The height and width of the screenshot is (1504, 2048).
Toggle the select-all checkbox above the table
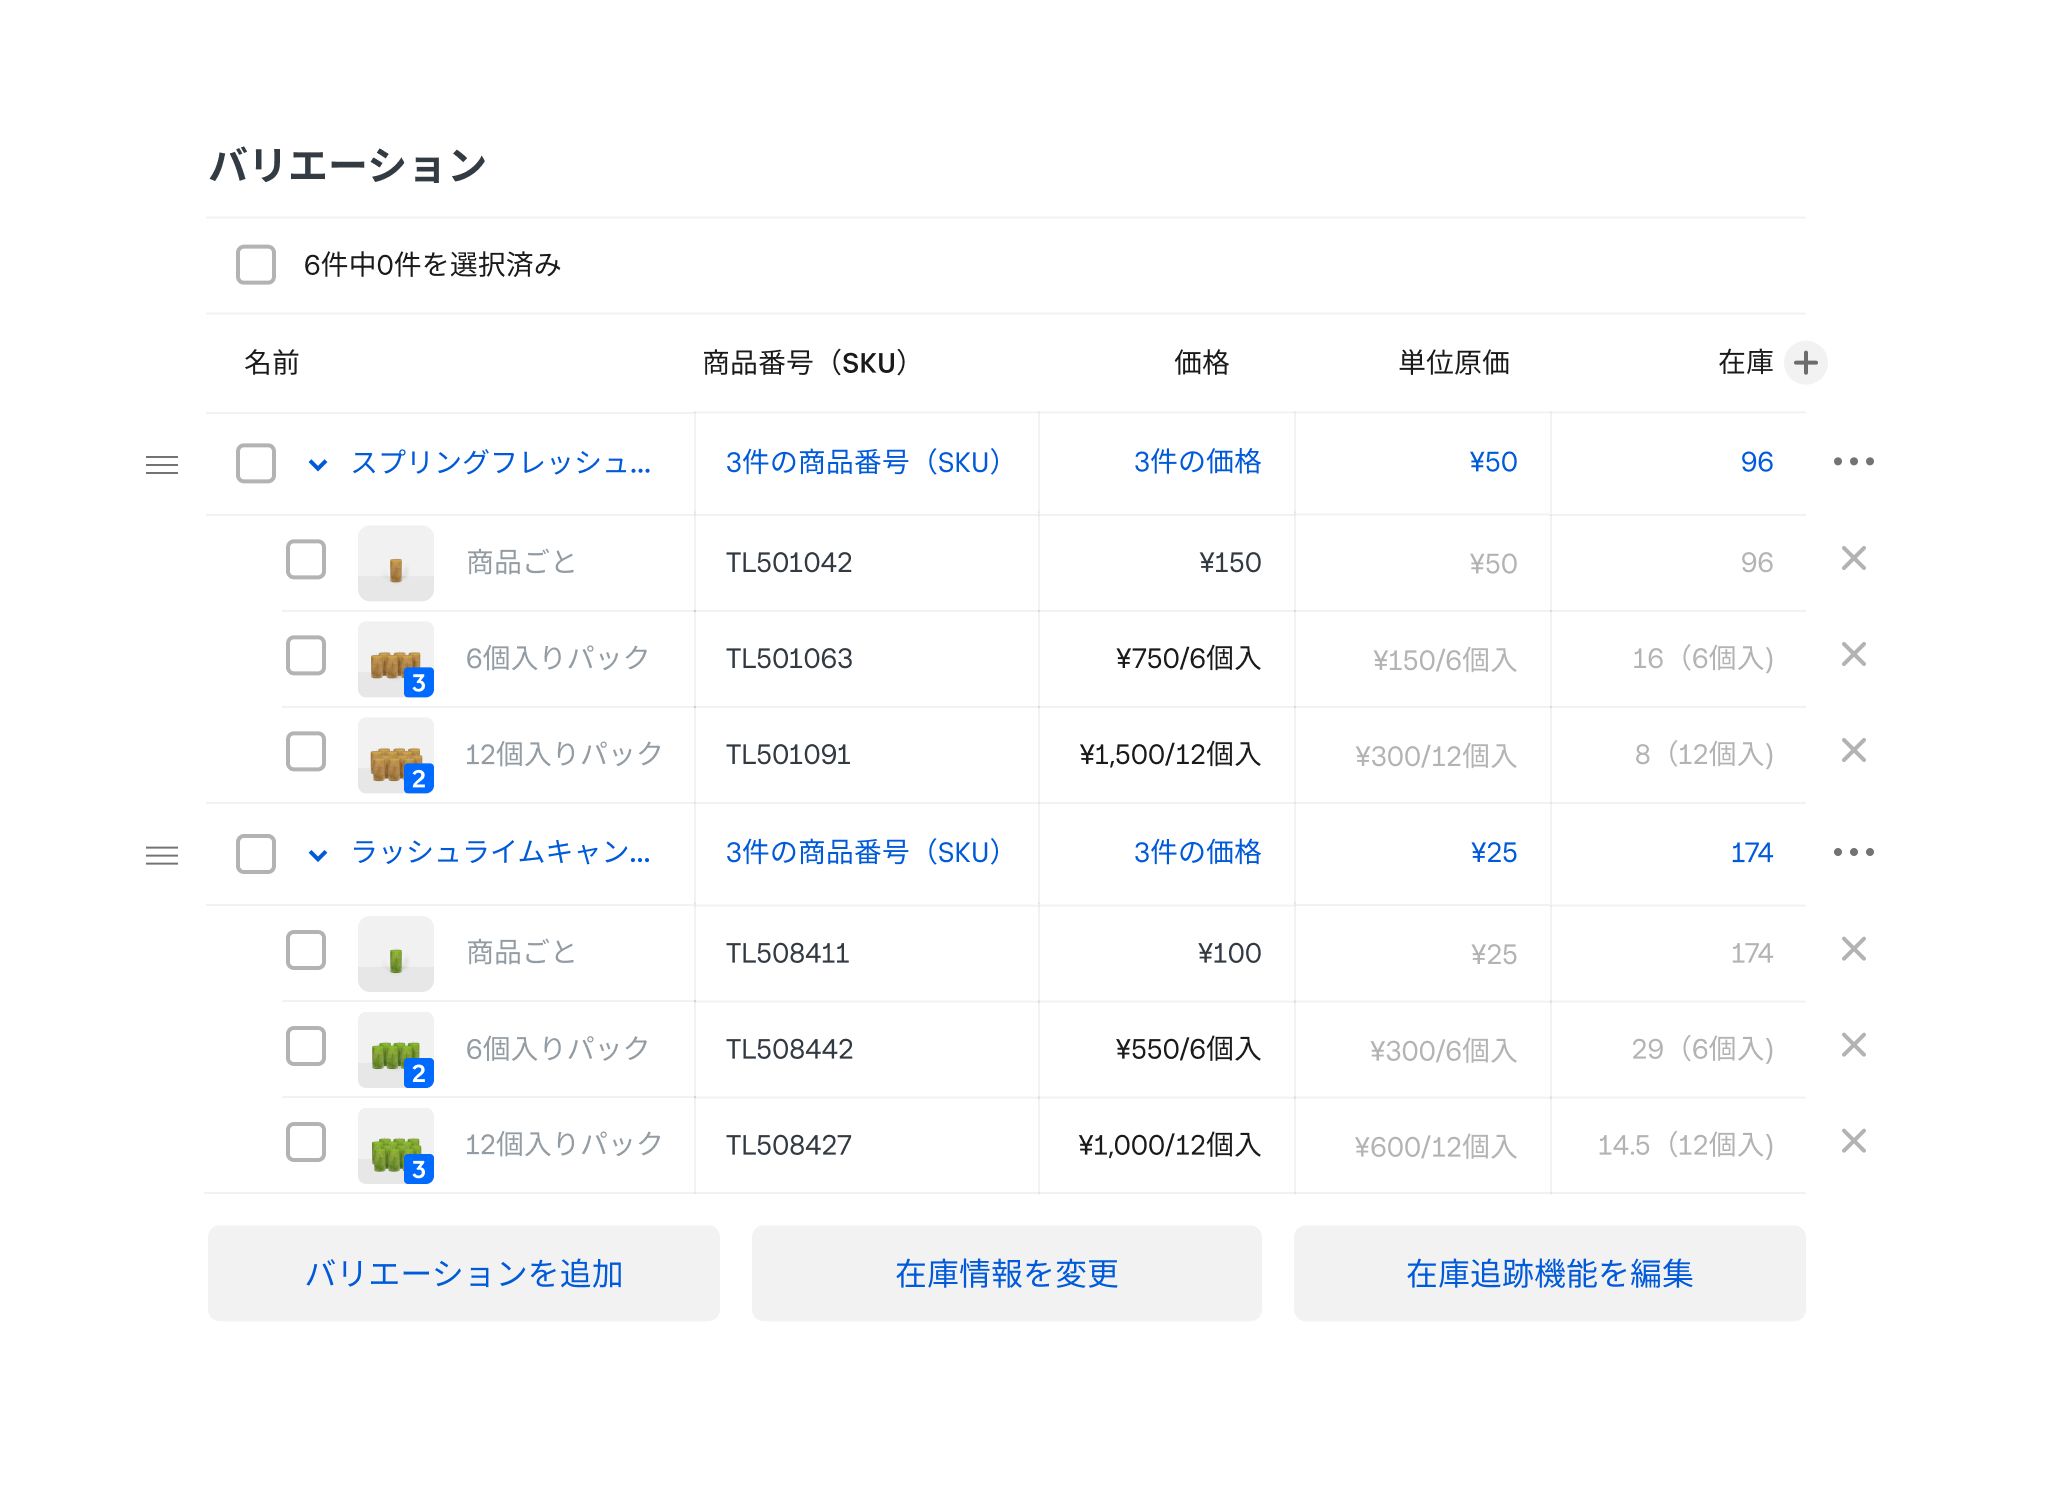pos(256,265)
